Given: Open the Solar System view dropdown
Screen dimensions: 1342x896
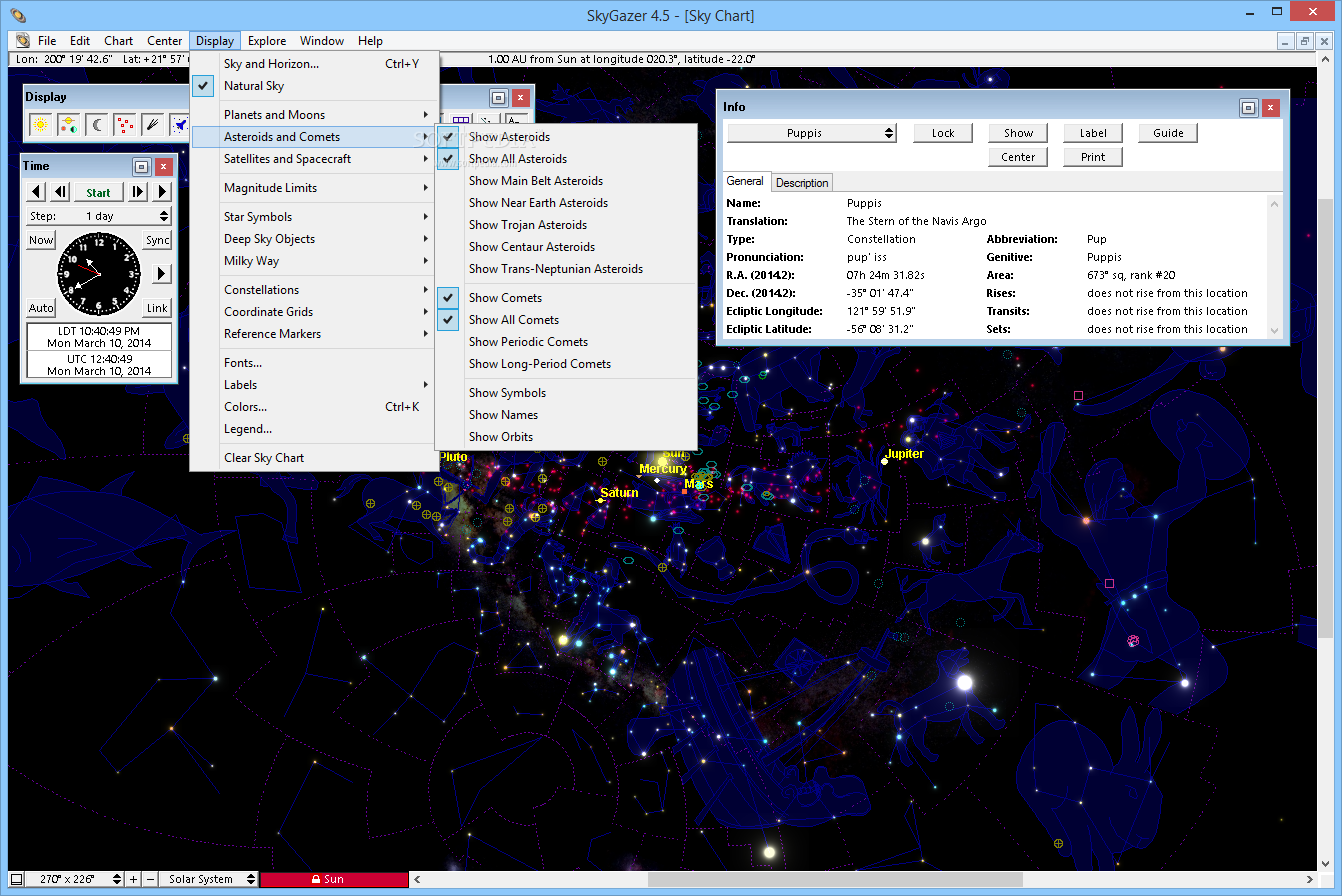Looking at the screenshot, I should [x=208, y=879].
